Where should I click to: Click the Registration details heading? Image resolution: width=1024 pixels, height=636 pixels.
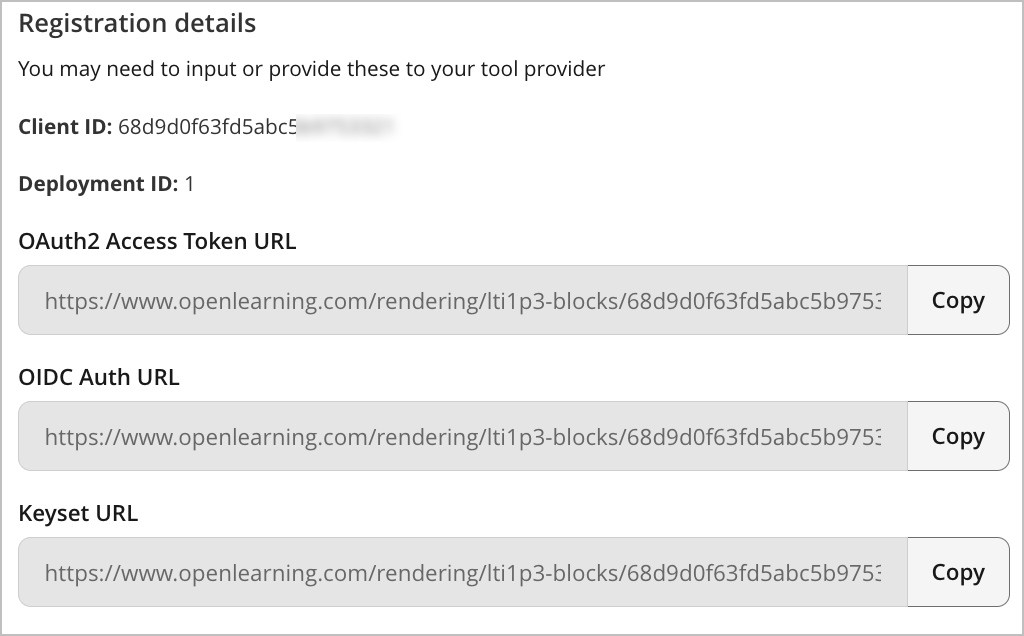(137, 23)
